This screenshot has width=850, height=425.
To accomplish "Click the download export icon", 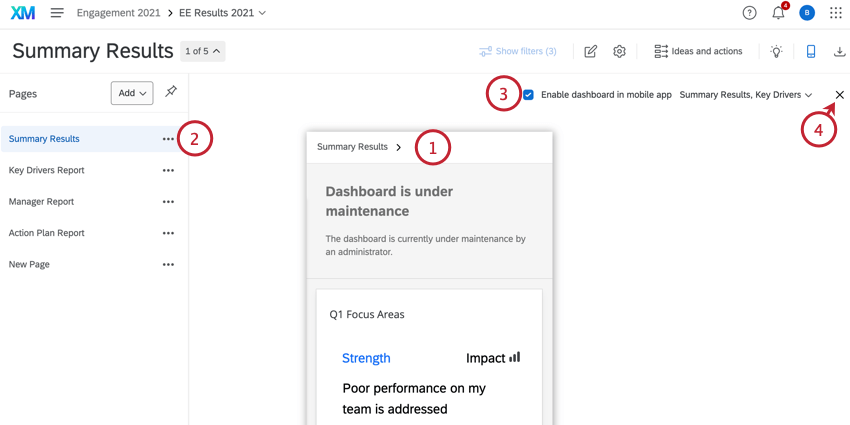I will (839, 51).
